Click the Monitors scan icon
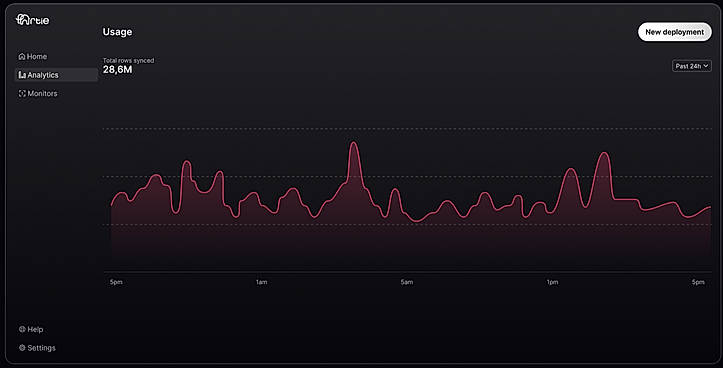723x368 pixels. (x=22, y=94)
